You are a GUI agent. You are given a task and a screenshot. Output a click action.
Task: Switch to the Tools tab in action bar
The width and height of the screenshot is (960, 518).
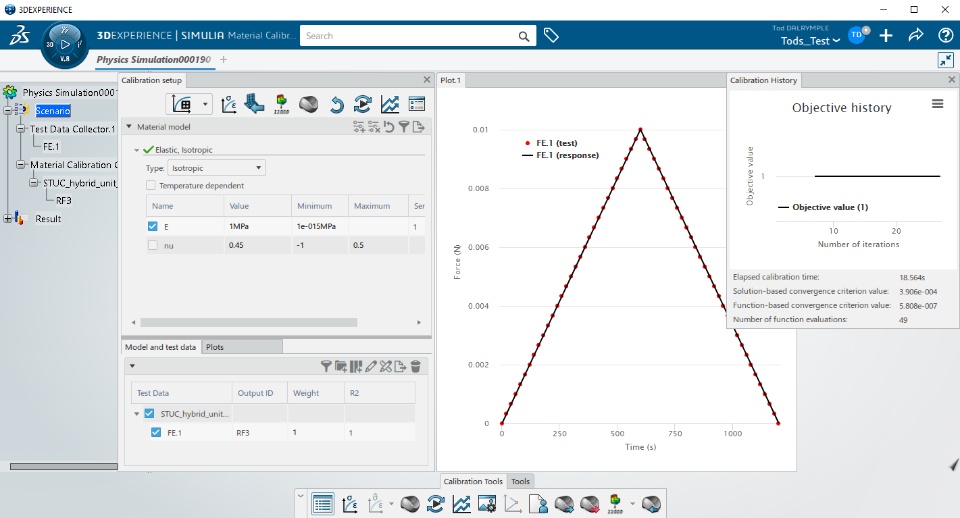[x=520, y=481]
